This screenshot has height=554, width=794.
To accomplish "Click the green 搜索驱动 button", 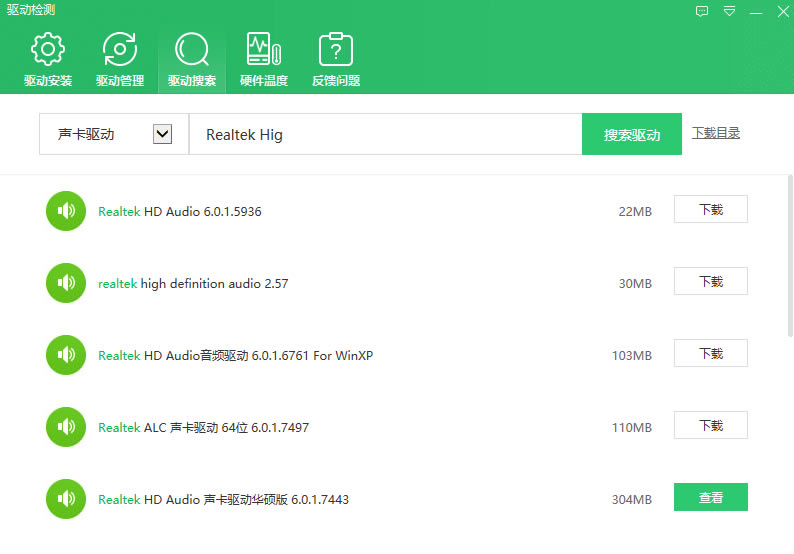I will point(632,135).
